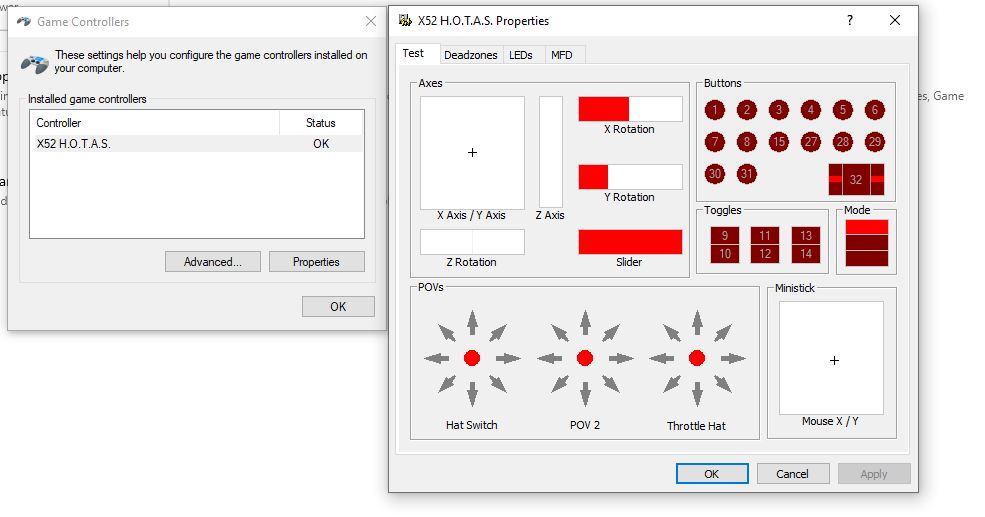
Task: Click button indicator 5
Action: click(x=842, y=110)
